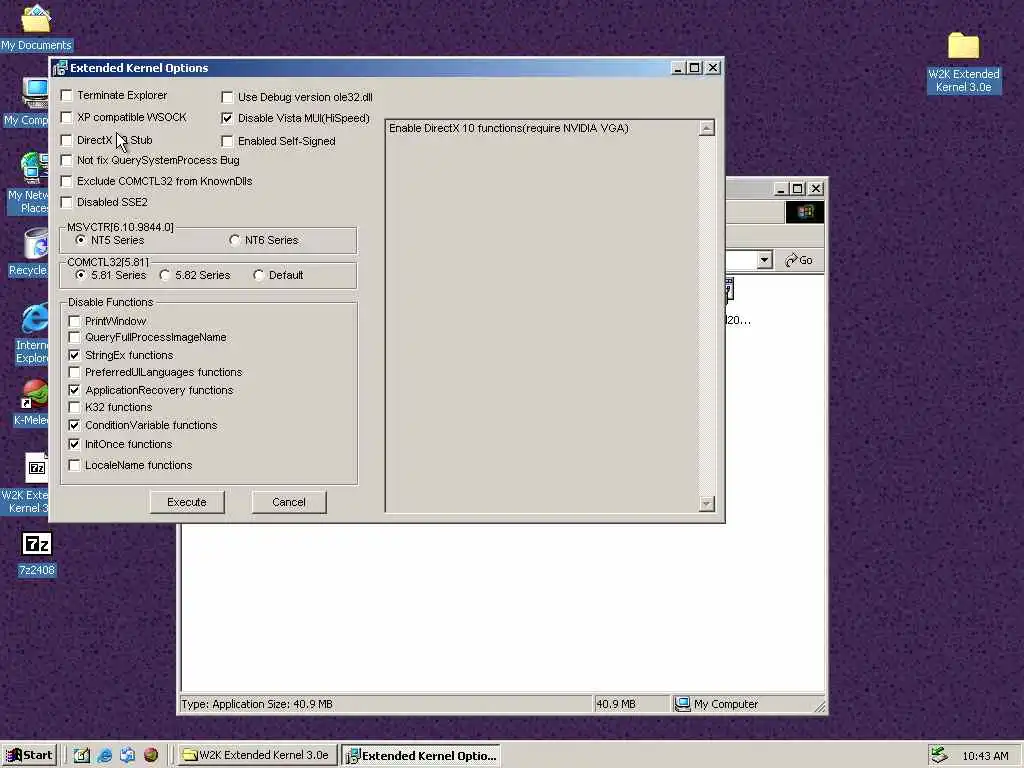Select the NT5 Series radio button
The width and height of the screenshot is (1024, 768).
coord(80,240)
